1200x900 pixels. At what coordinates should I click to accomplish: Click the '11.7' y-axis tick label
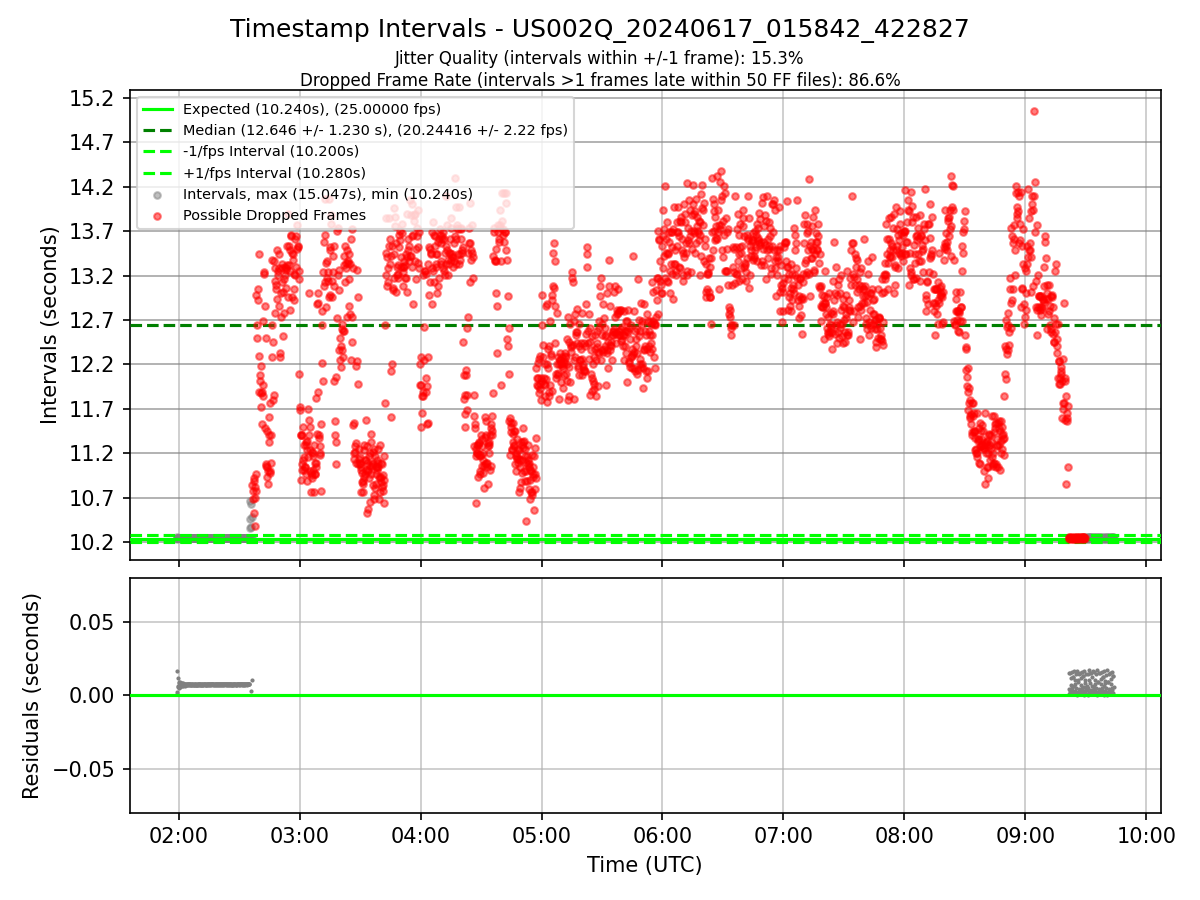point(92,409)
